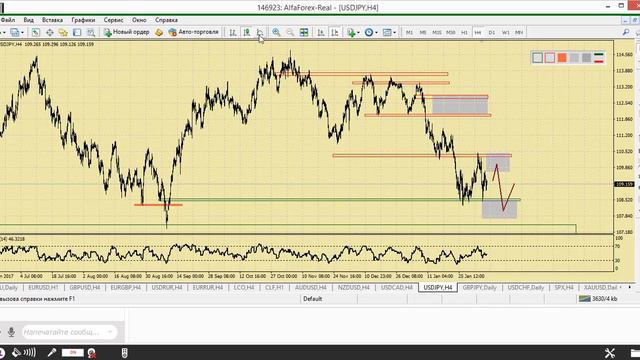Click the tools wrench icon in bottom bar
Image resolution: width=640 pixels, height=360 pixels.
(x=610, y=353)
